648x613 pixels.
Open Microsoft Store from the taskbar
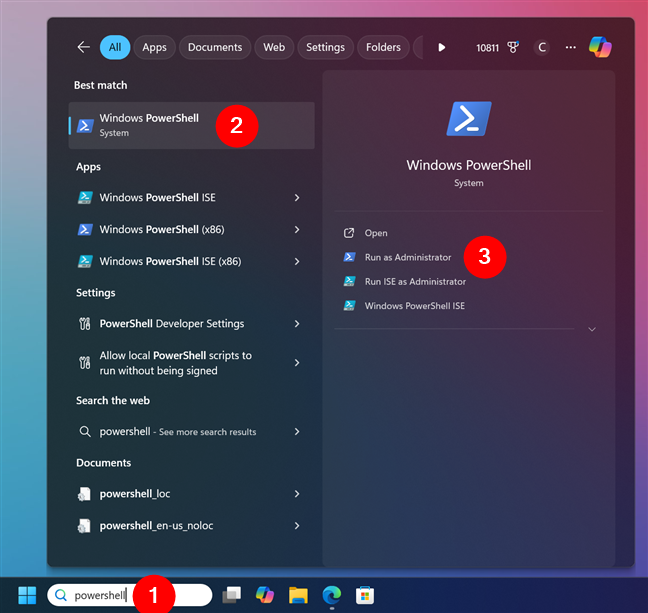(x=365, y=595)
